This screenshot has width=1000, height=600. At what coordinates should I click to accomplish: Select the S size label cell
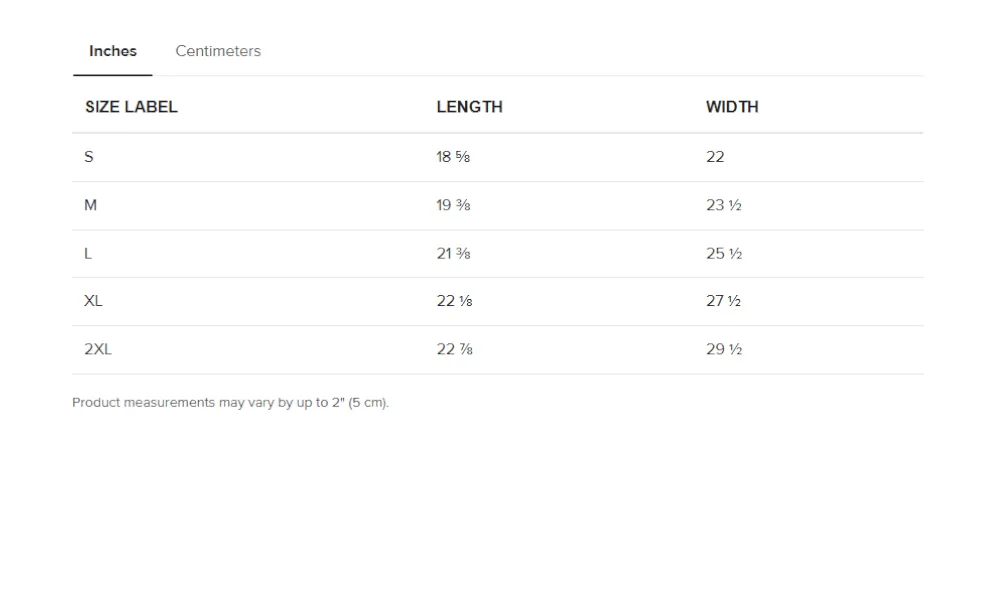click(x=89, y=157)
